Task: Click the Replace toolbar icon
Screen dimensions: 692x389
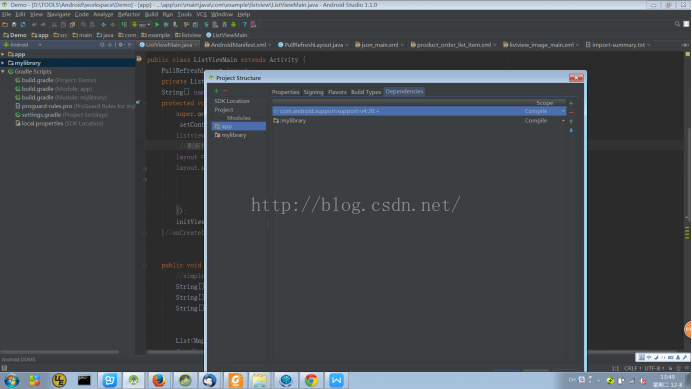Action: (x=92, y=25)
